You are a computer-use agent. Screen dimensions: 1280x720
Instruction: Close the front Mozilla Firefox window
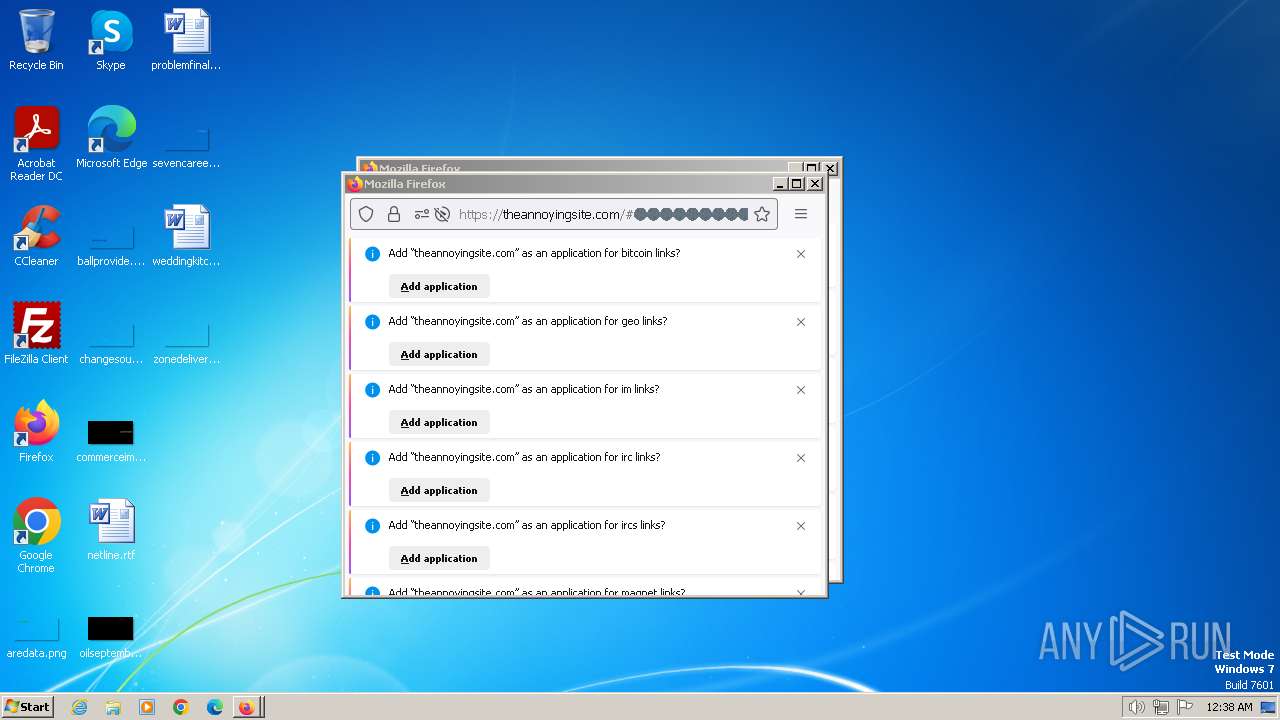tap(815, 184)
